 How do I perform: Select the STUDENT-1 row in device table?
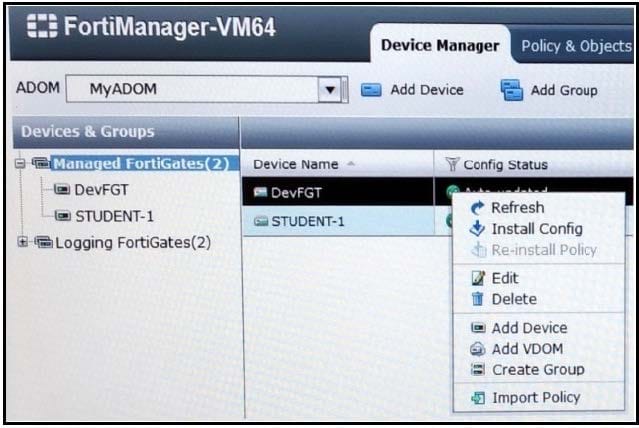(338, 221)
